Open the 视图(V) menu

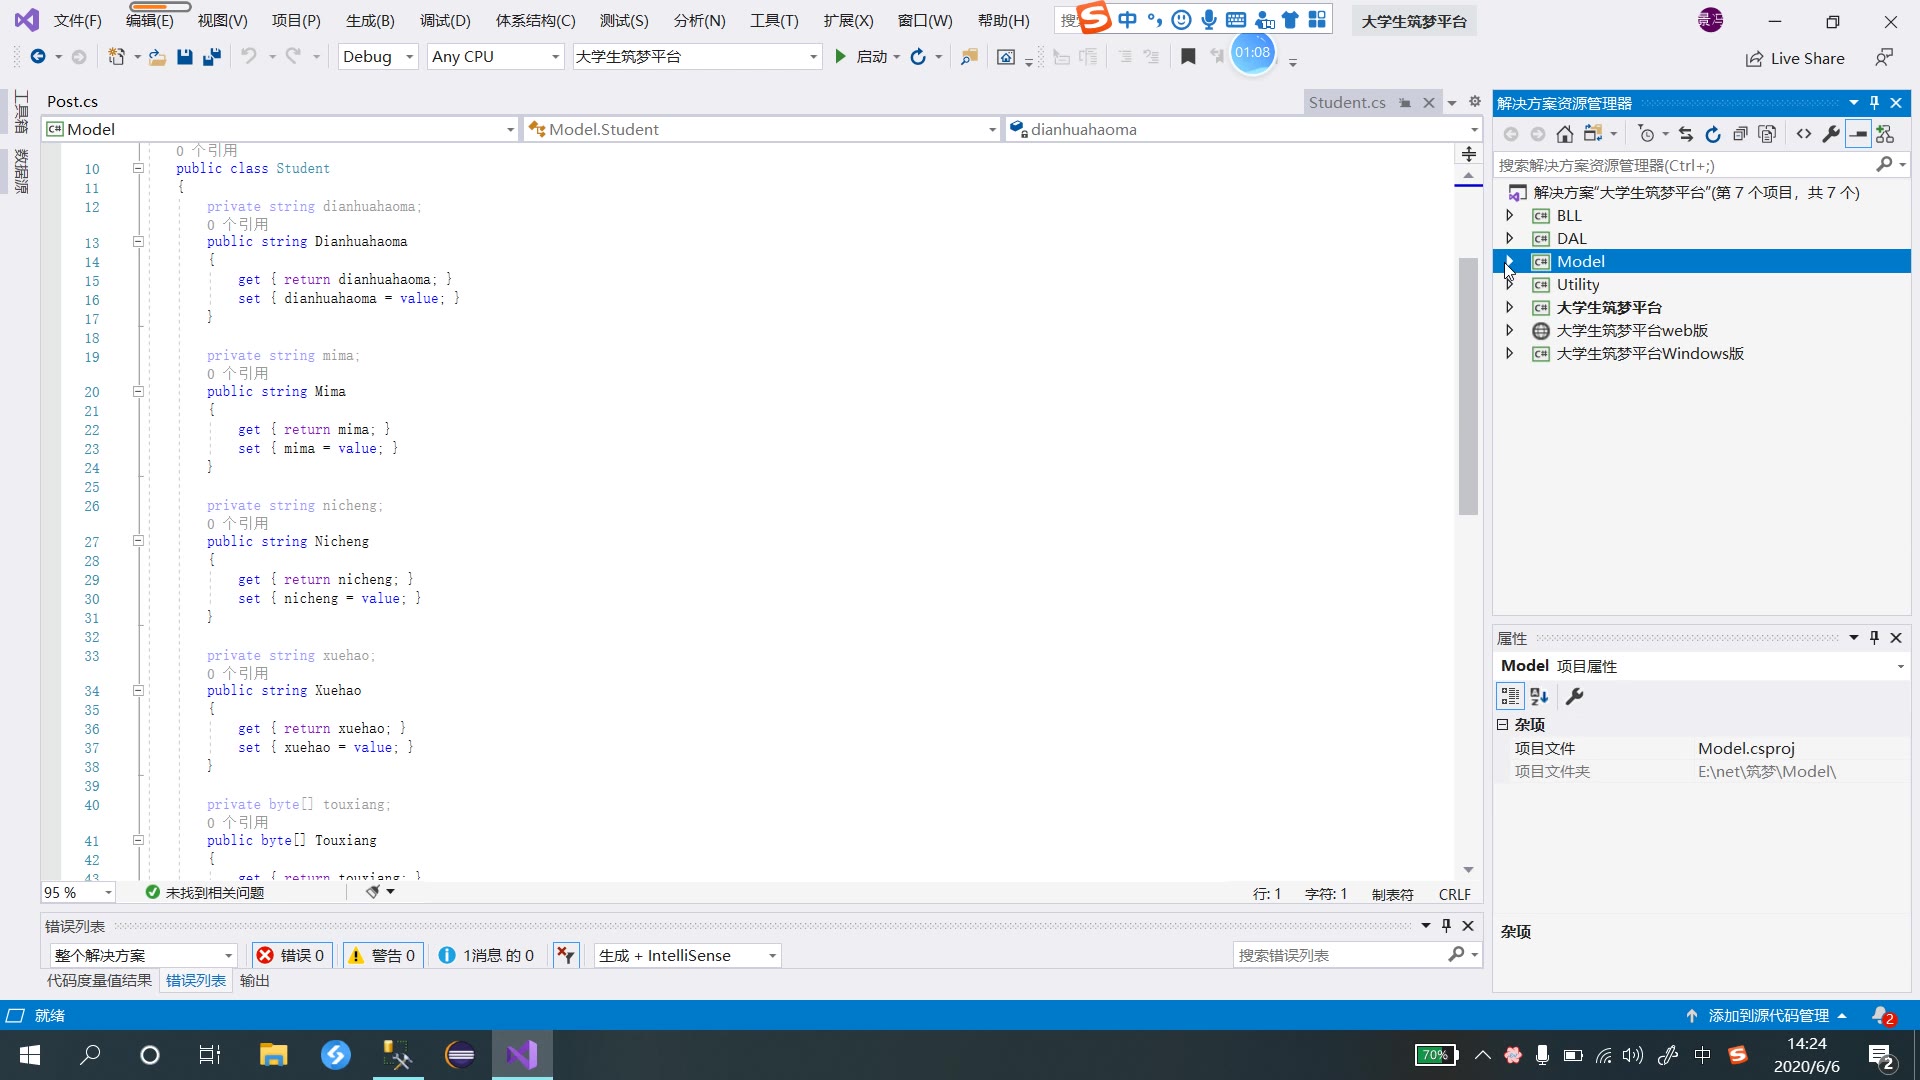click(220, 21)
